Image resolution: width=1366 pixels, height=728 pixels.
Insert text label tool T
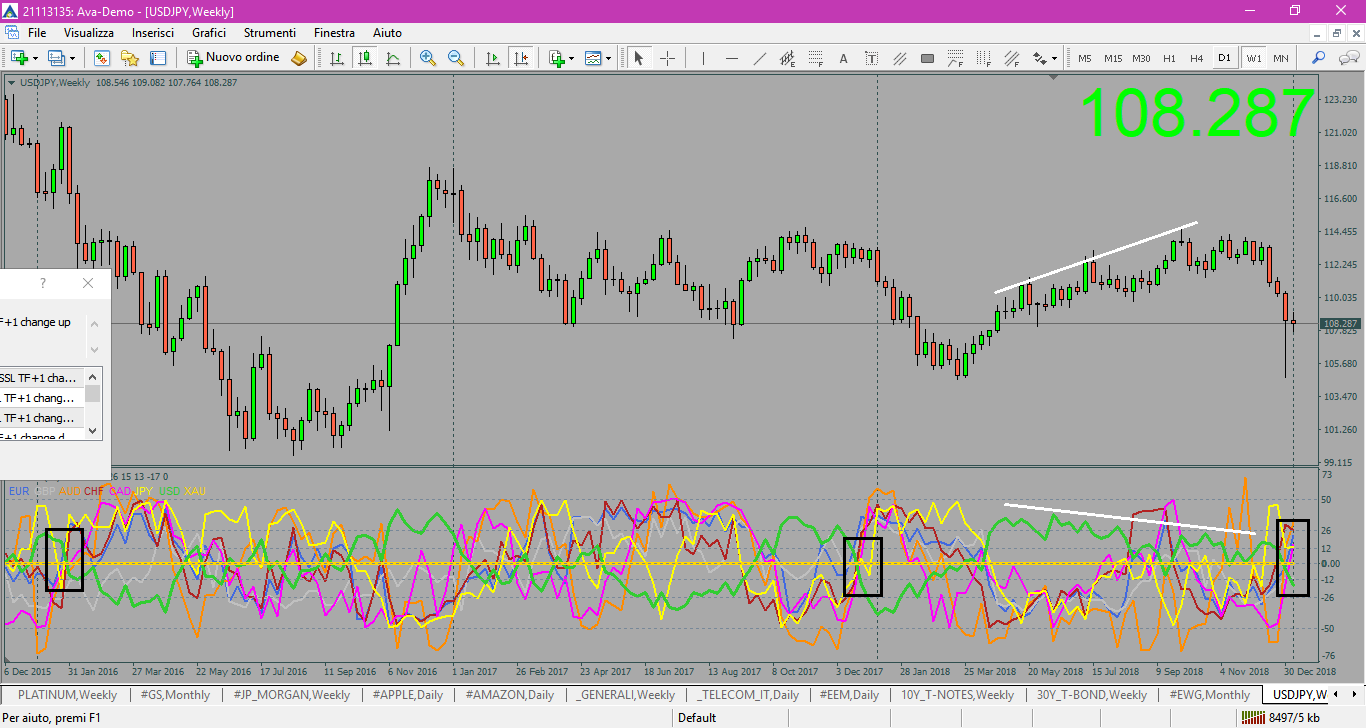tap(871, 58)
